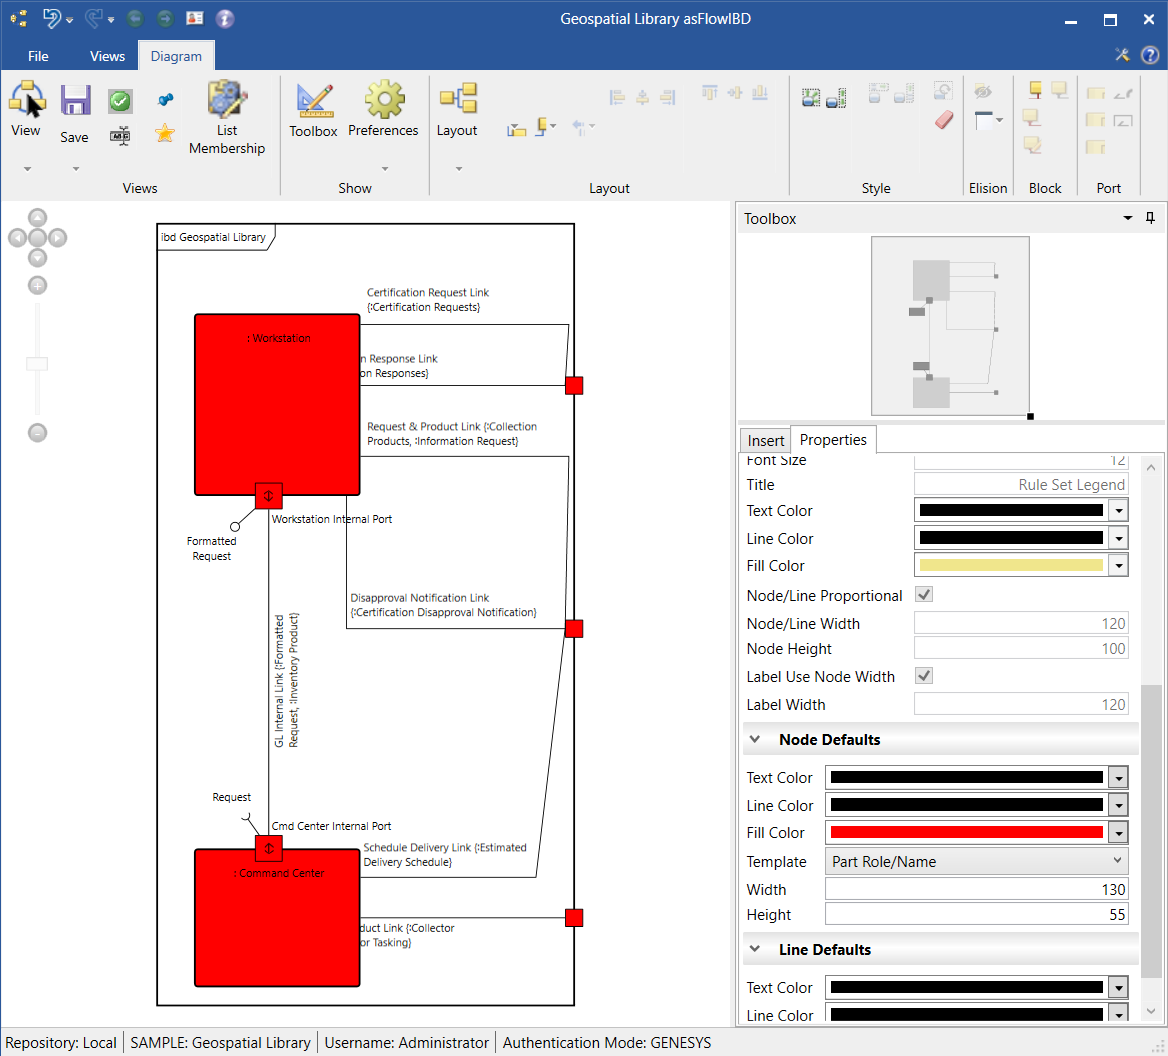Viewport: 1168px width, 1056px height.
Task: Click the Save diagram icon
Action: (x=75, y=102)
